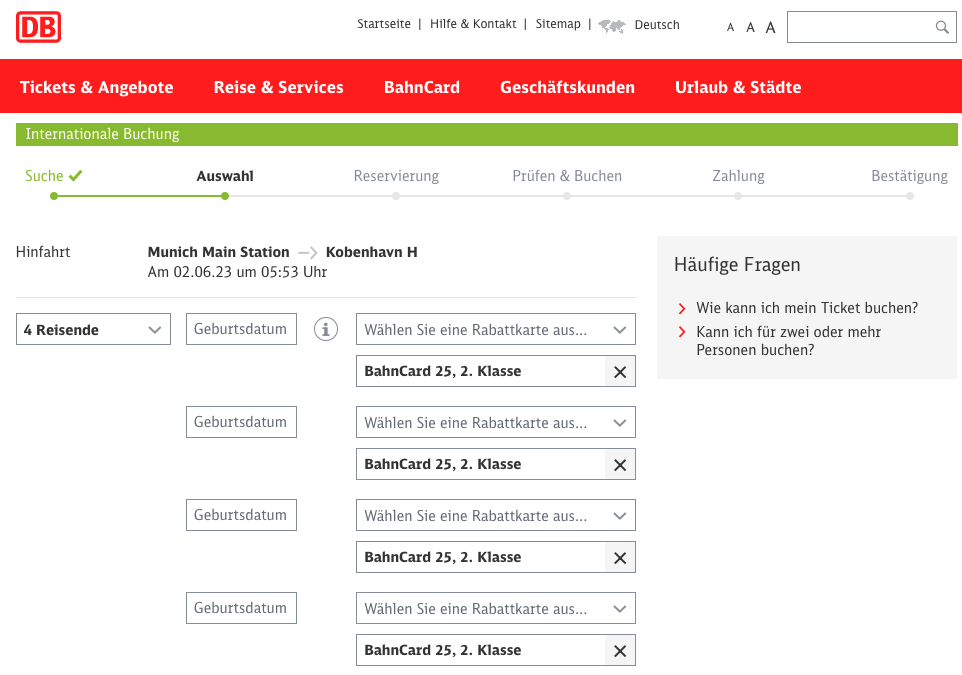962x675 pixels.
Task: Click the Hilfe & Kontakt link
Action: click(x=473, y=24)
